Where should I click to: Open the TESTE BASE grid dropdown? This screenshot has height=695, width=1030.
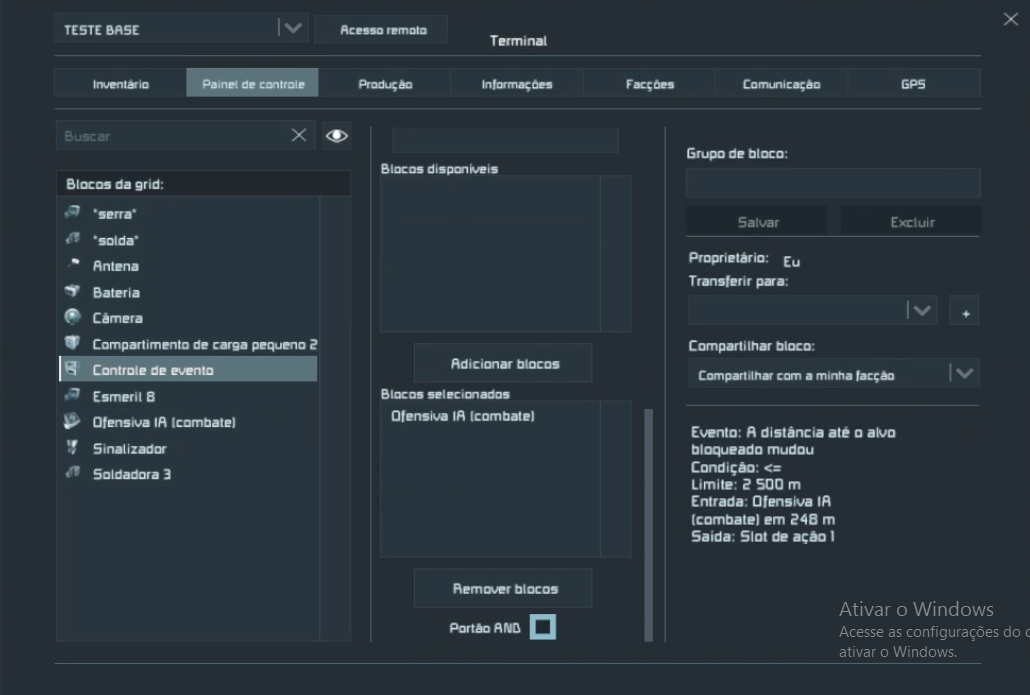click(x=292, y=29)
